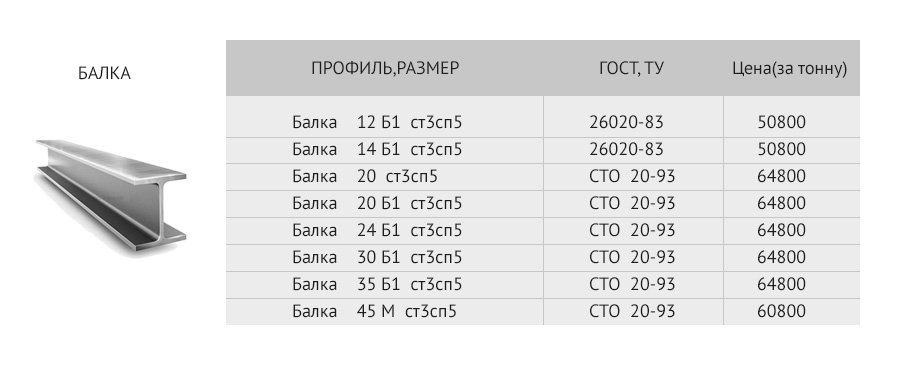This screenshot has width=900, height=368.
Task: Click the Цена(за тонну) column header
Action: 790,69
